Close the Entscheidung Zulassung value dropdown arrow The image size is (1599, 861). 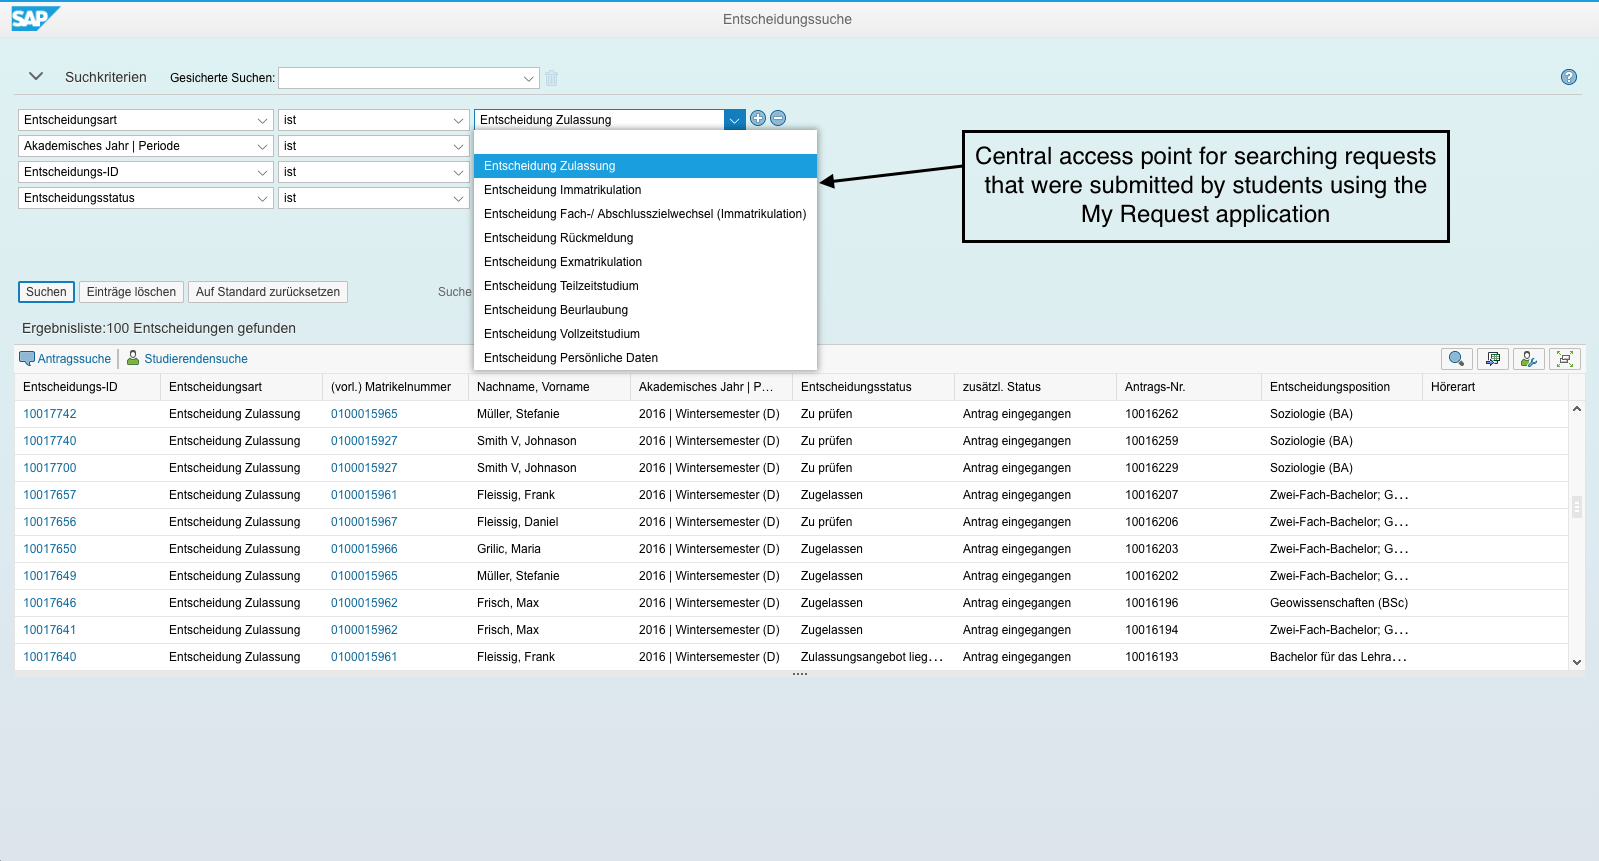pyautogui.click(x=735, y=120)
